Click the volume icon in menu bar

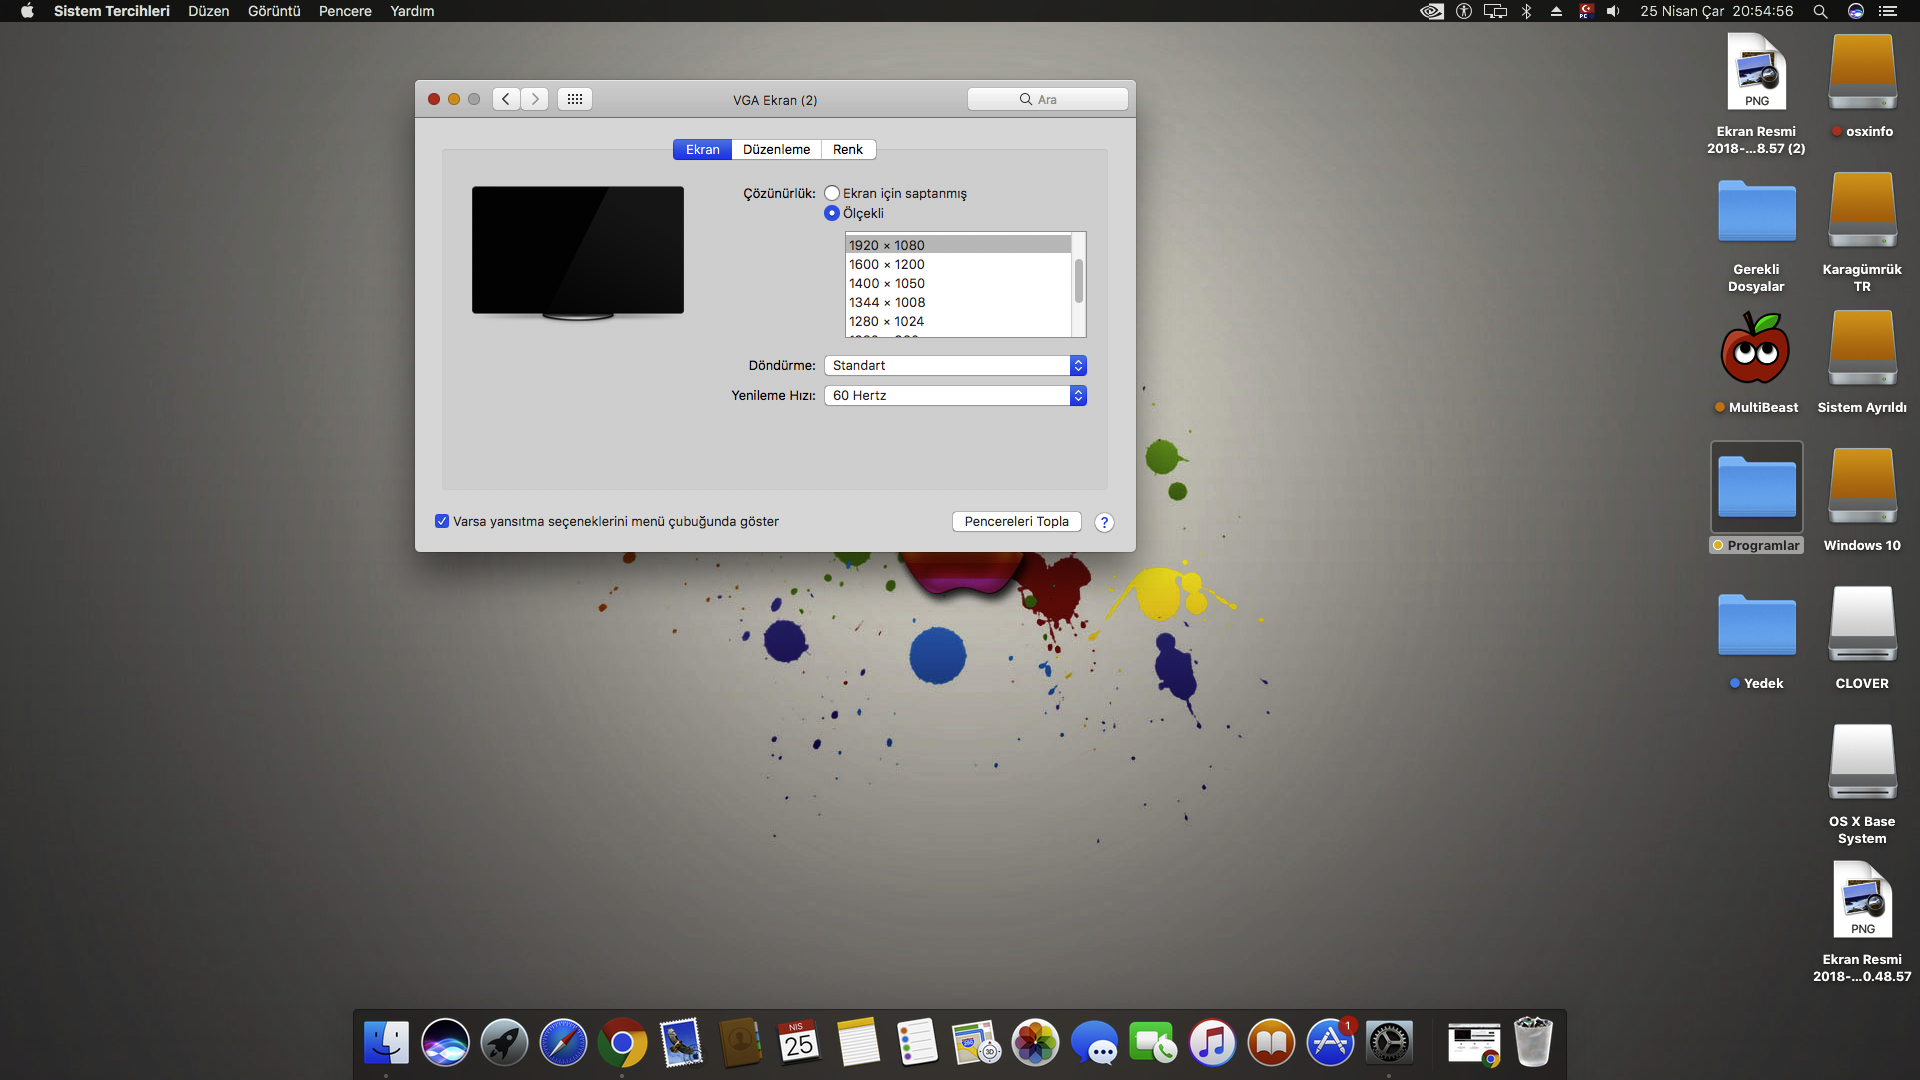1613,11
